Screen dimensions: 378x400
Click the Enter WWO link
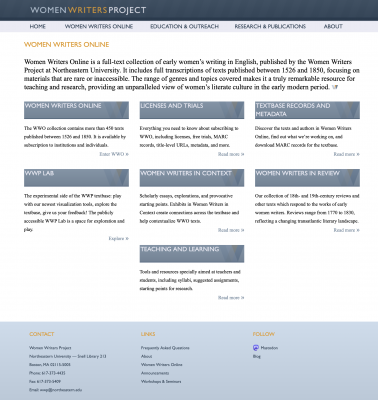click(x=114, y=154)
